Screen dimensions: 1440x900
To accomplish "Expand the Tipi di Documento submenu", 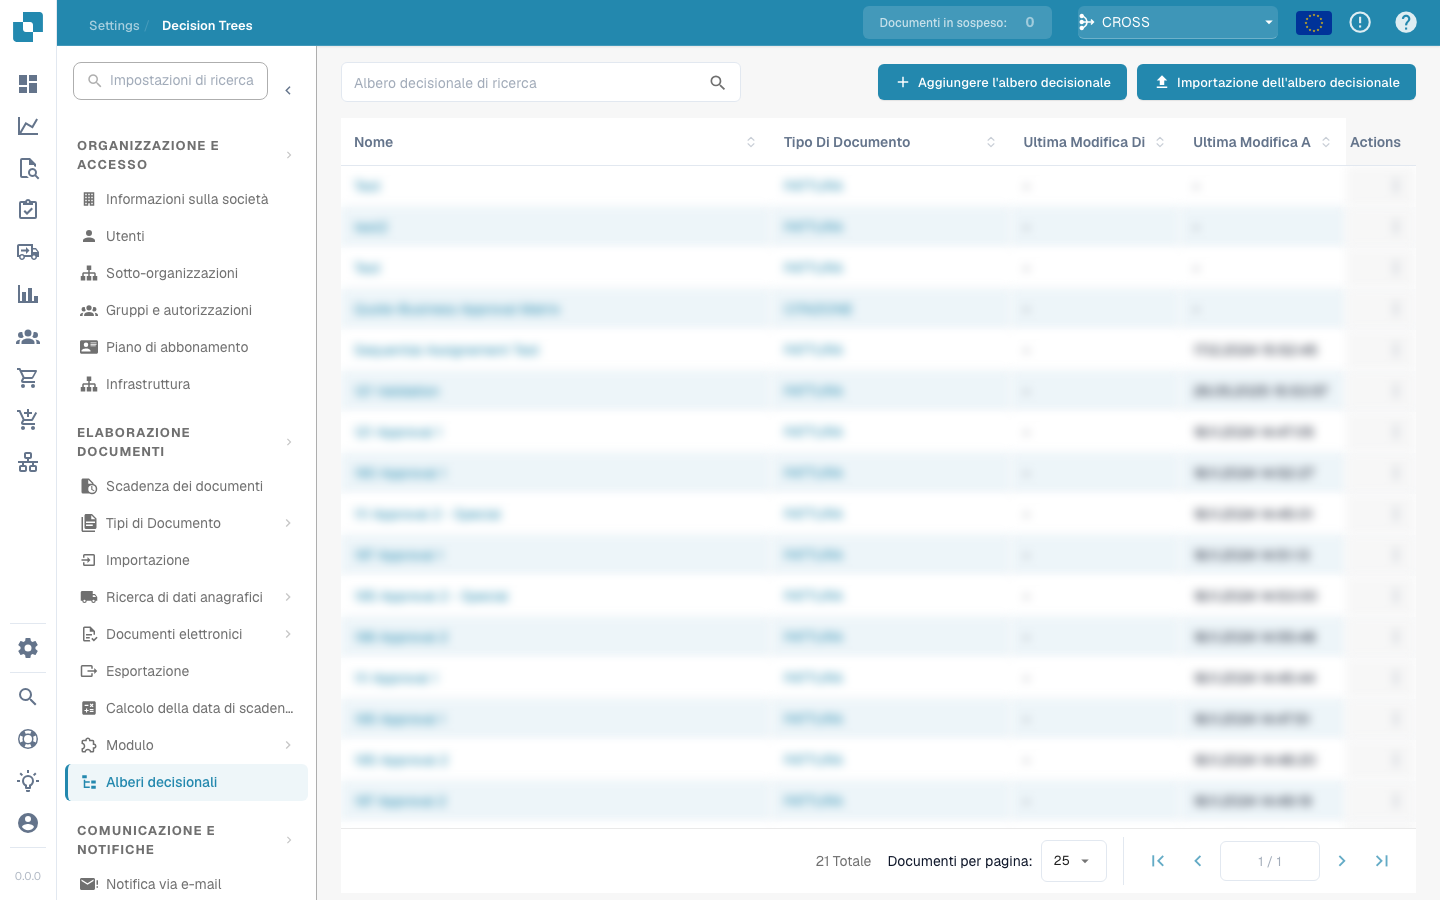I will coord(288,523).
